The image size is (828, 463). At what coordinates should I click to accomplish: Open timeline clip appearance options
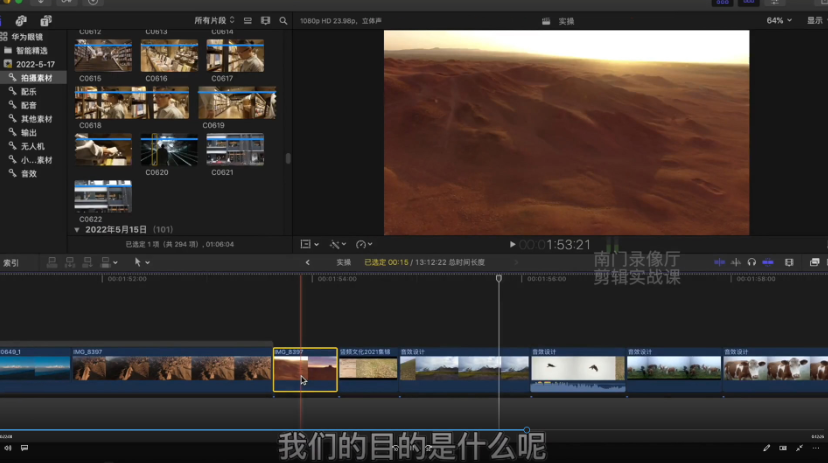[789, 262]
